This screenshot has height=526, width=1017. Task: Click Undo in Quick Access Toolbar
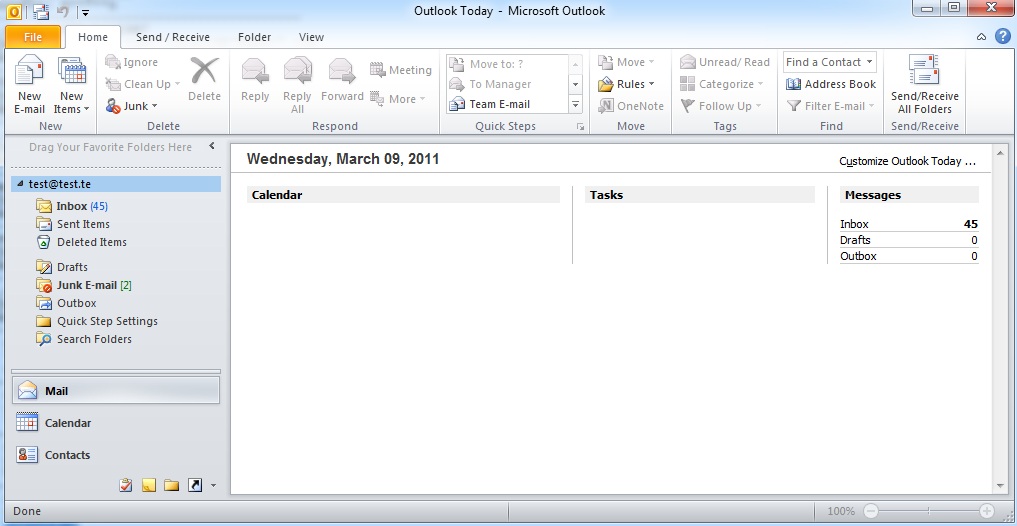coord(63,11)
